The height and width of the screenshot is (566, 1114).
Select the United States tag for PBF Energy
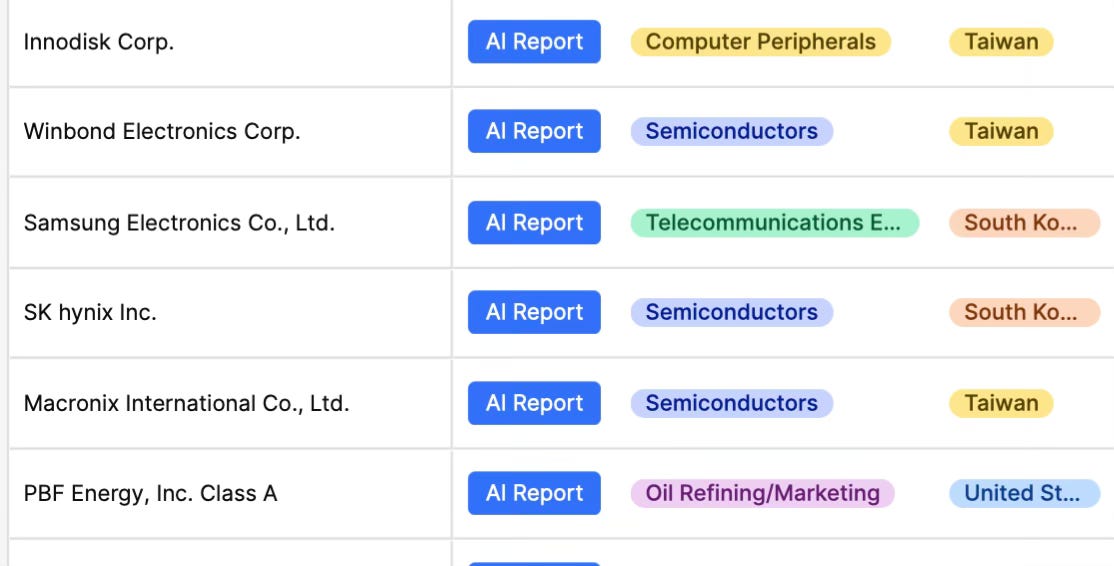[x=1024, y=494]
